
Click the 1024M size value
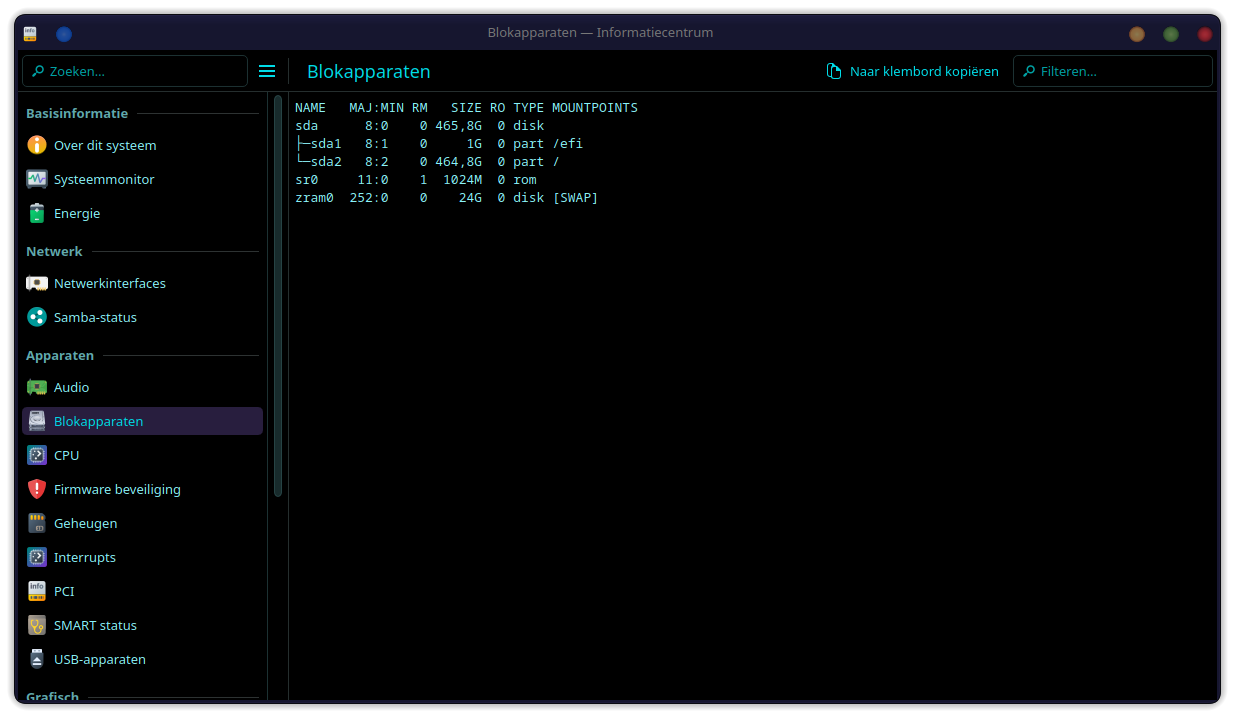(462, 180)
